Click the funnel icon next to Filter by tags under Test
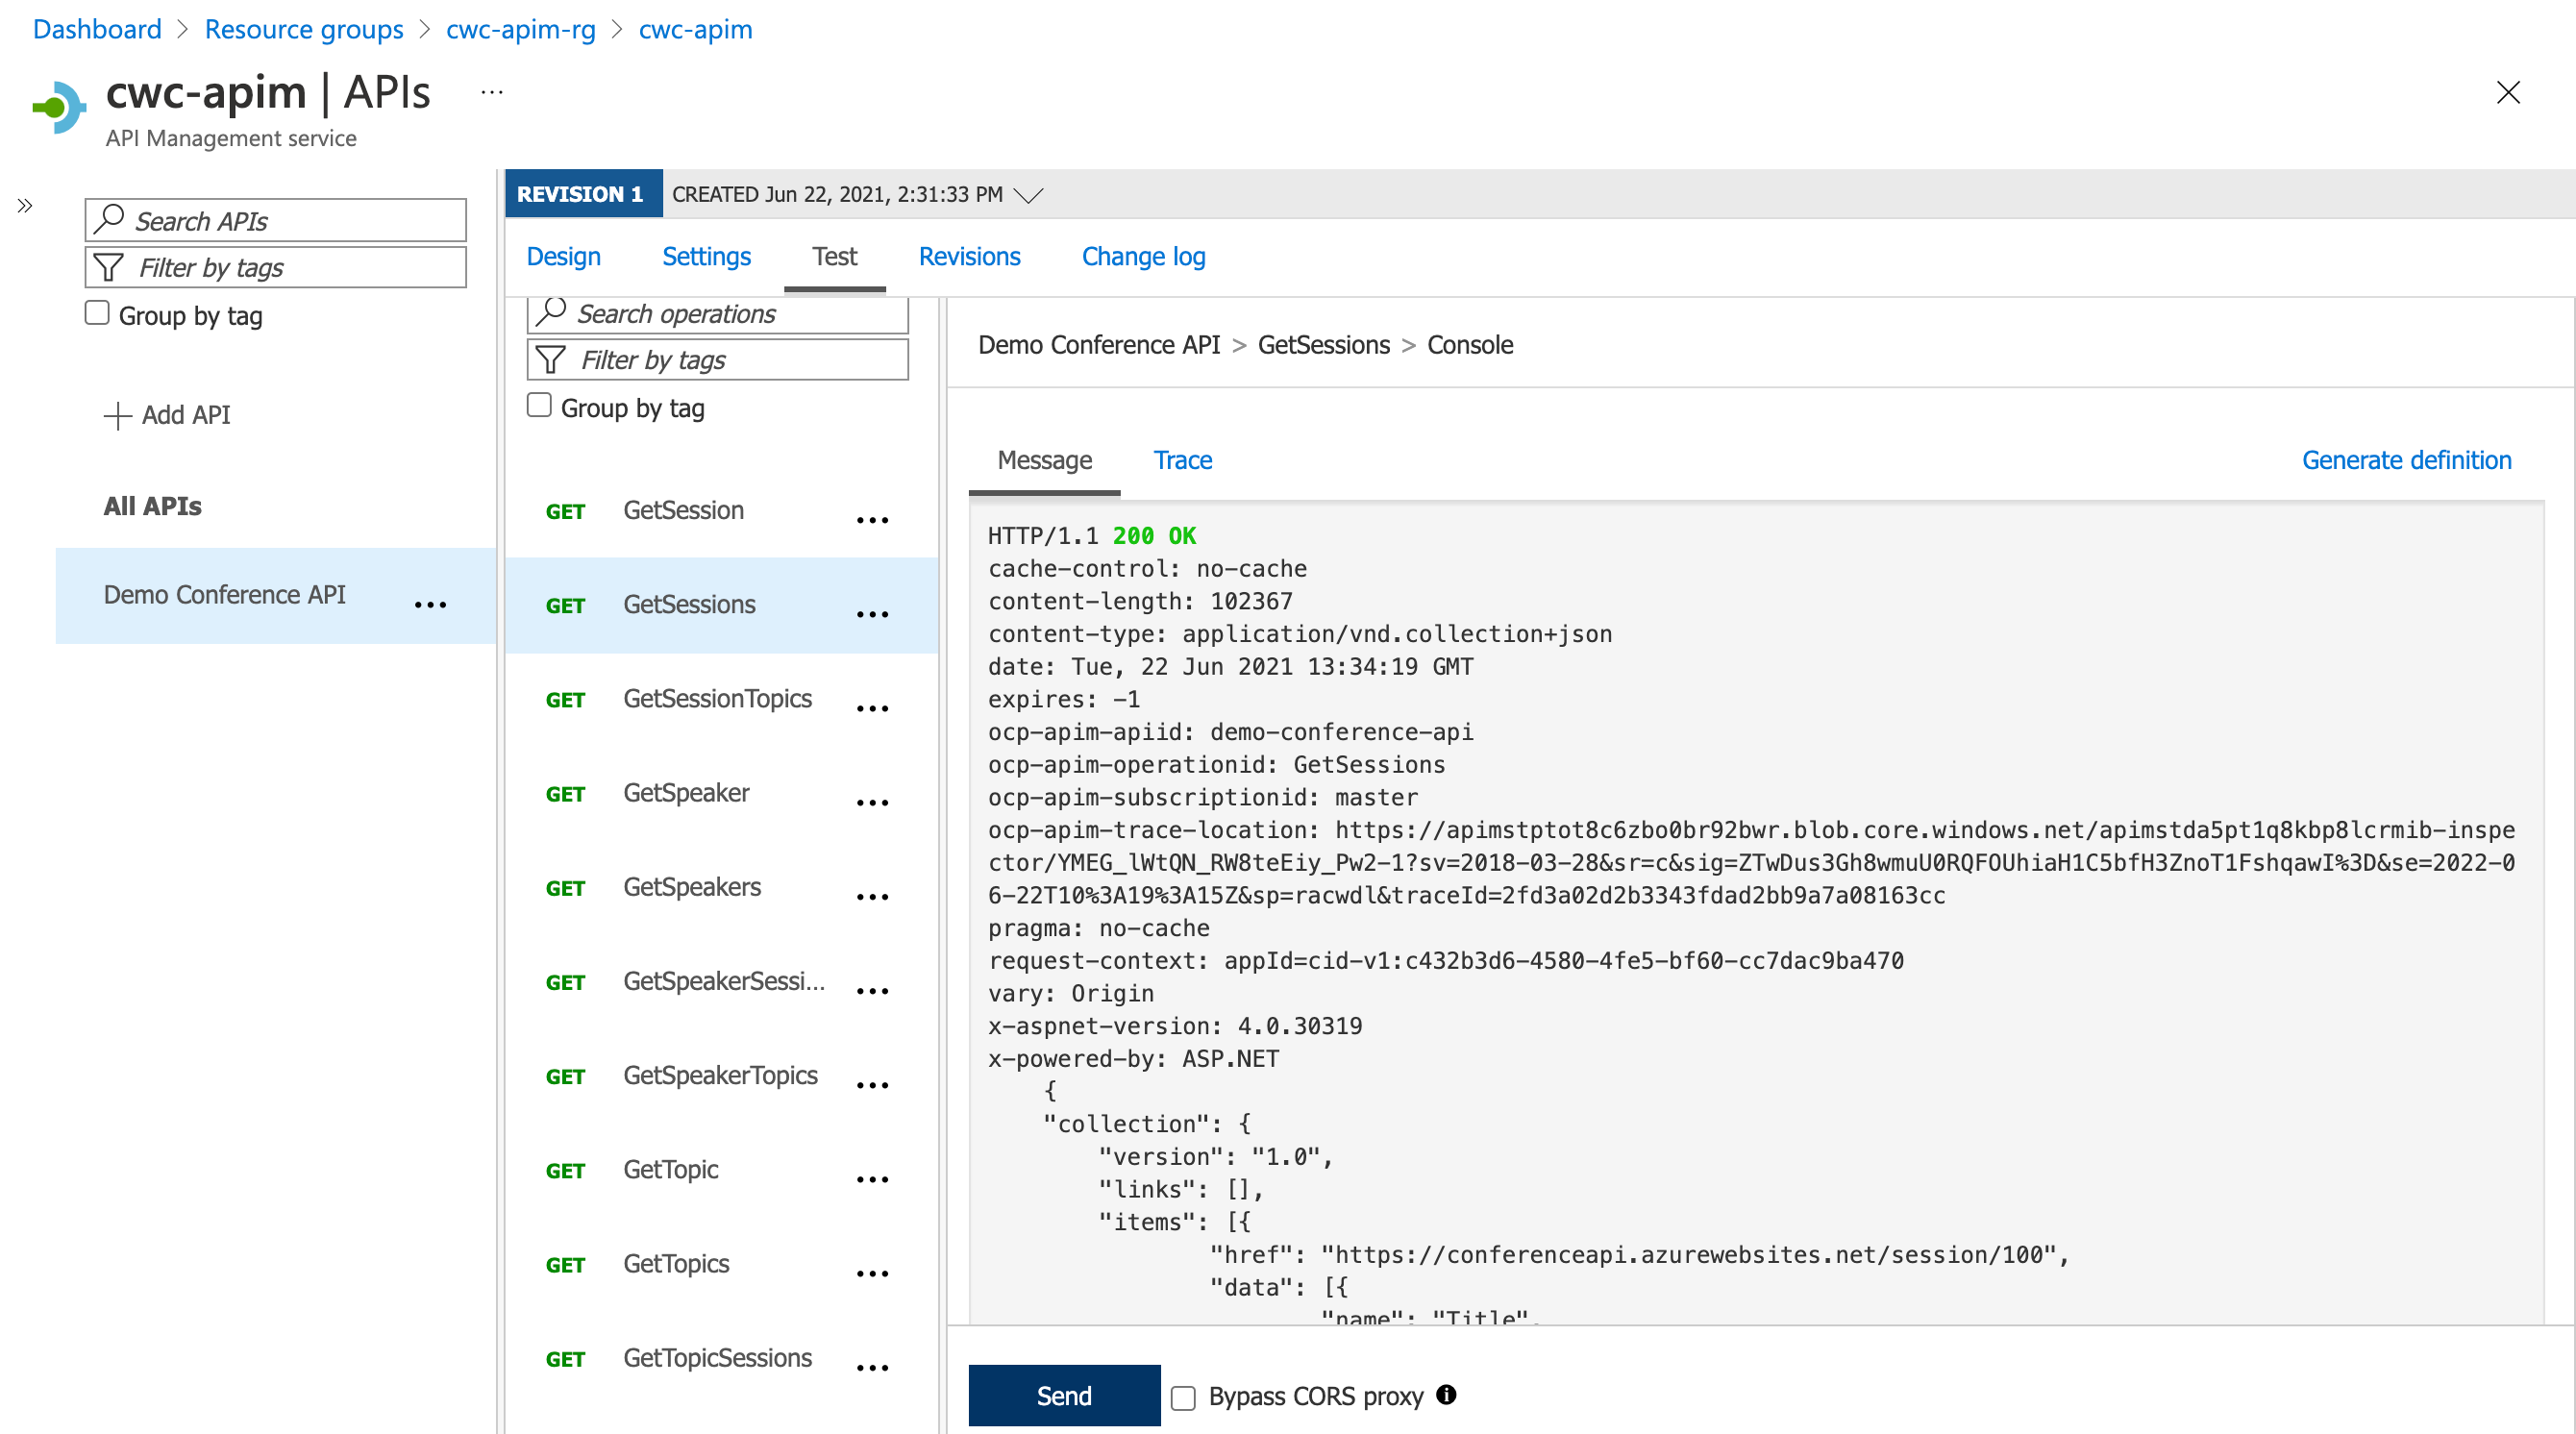This screenshot has height=1434, width=2576. (551, 359)
